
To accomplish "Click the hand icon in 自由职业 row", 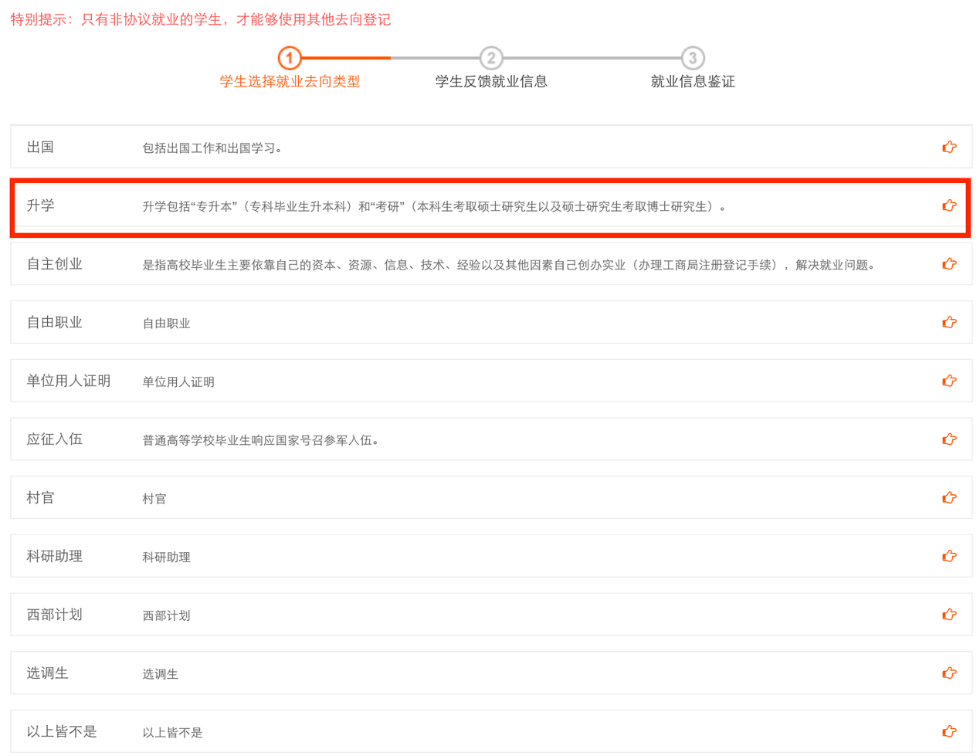I will [x=949, y=322].
